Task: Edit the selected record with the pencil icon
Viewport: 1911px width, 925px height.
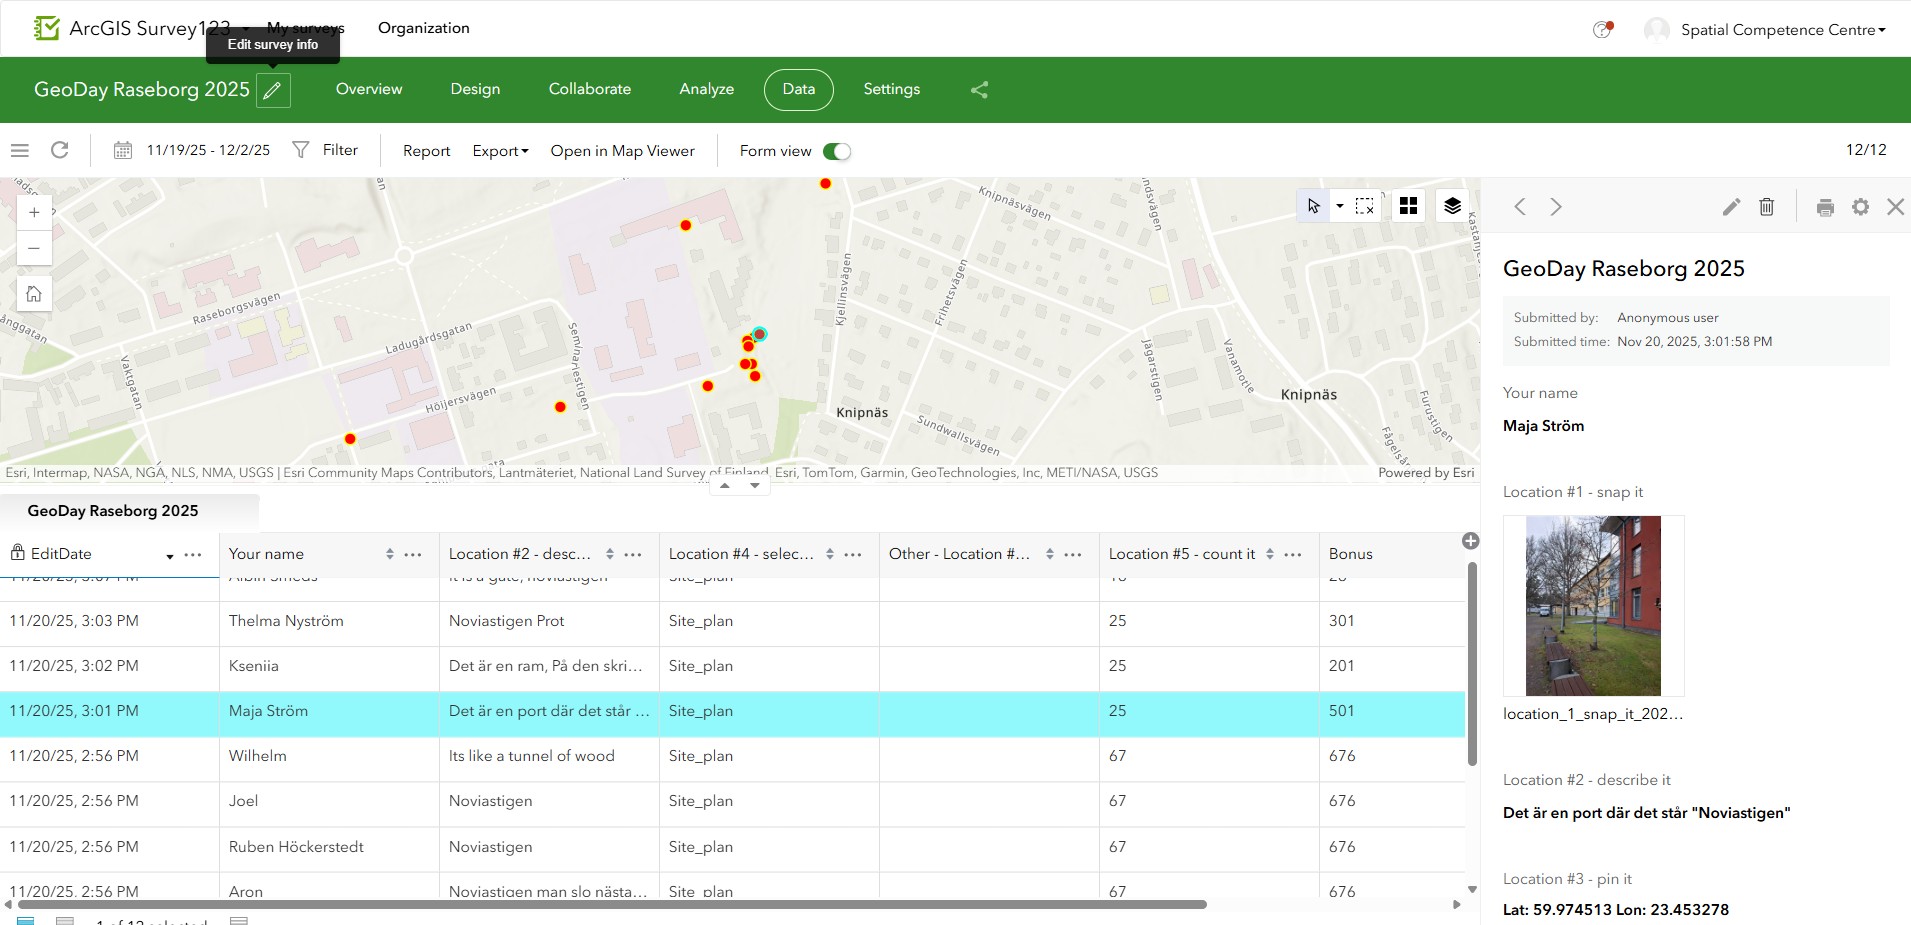Action: [x=1731, y=207]
